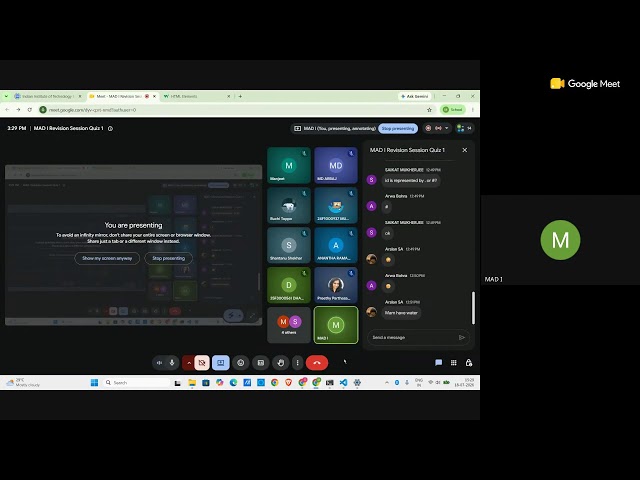Click Stop presenting in infinity mirror notice

(169, 258)
